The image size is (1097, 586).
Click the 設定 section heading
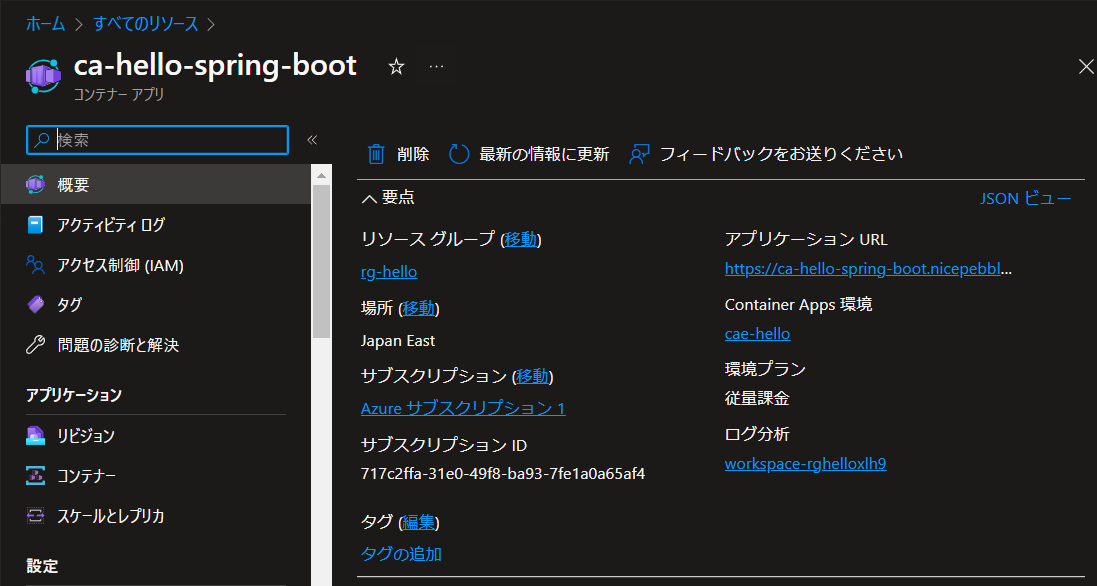[42, 566]
